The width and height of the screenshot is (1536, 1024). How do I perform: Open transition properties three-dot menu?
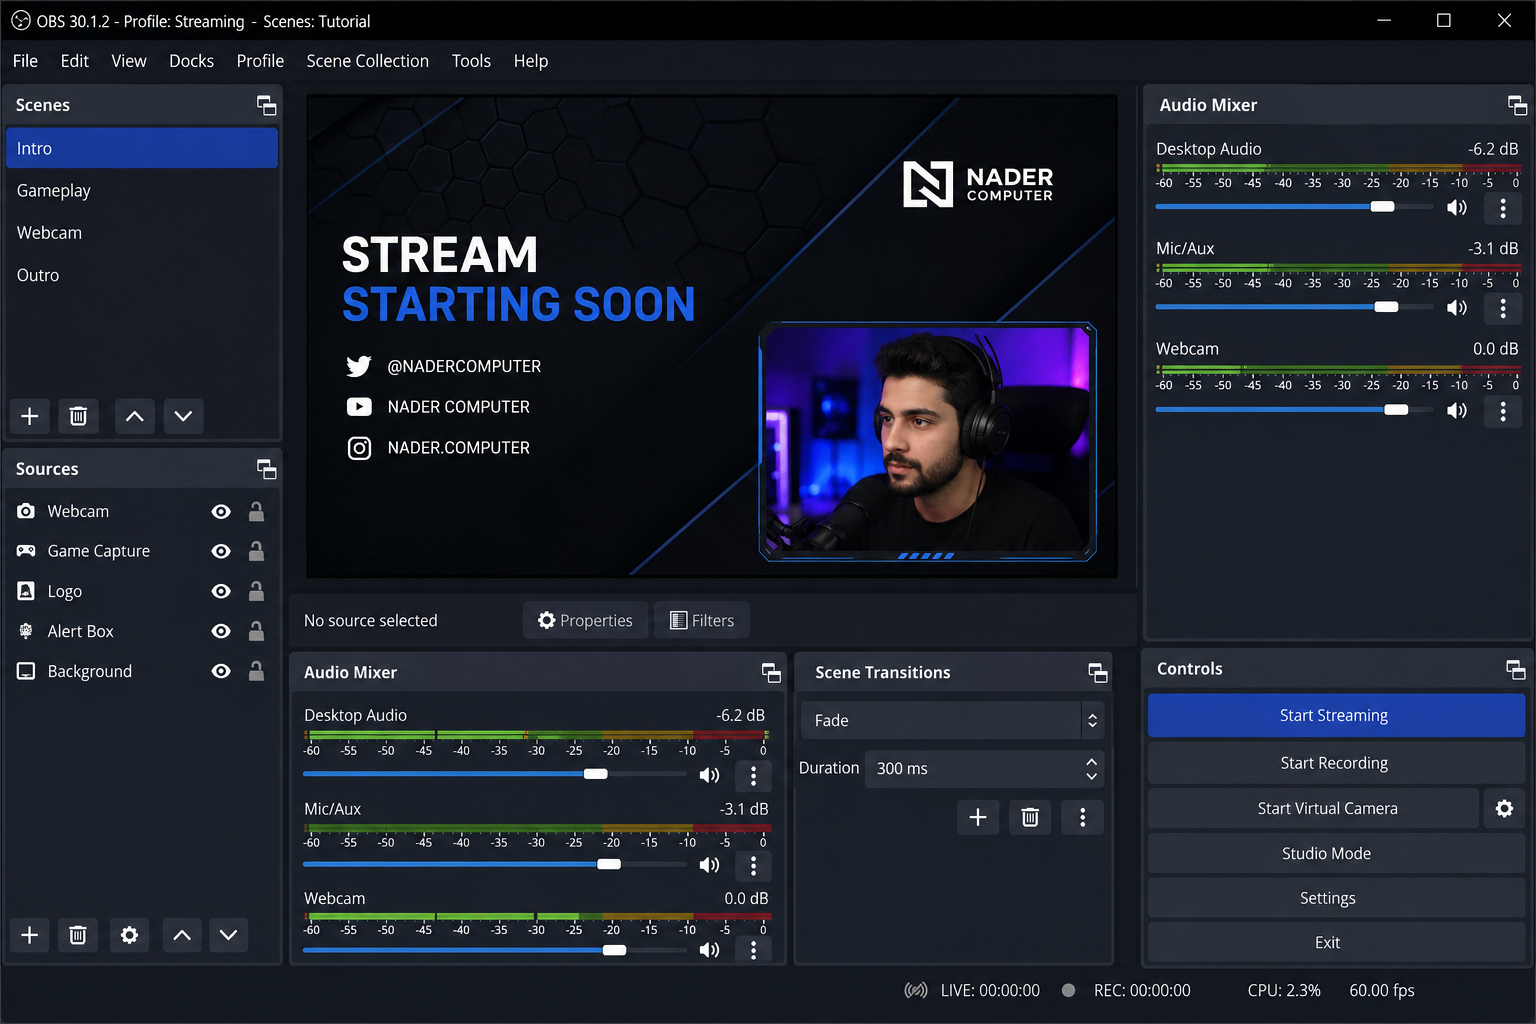(x=1082, y=818)
